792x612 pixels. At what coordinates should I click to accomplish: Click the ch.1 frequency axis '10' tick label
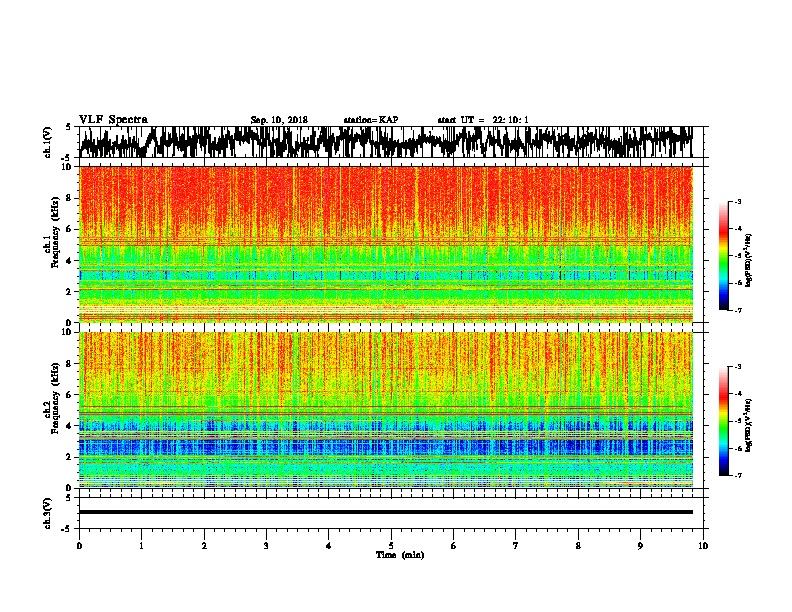pyautogui.click(x=68, y=167)
